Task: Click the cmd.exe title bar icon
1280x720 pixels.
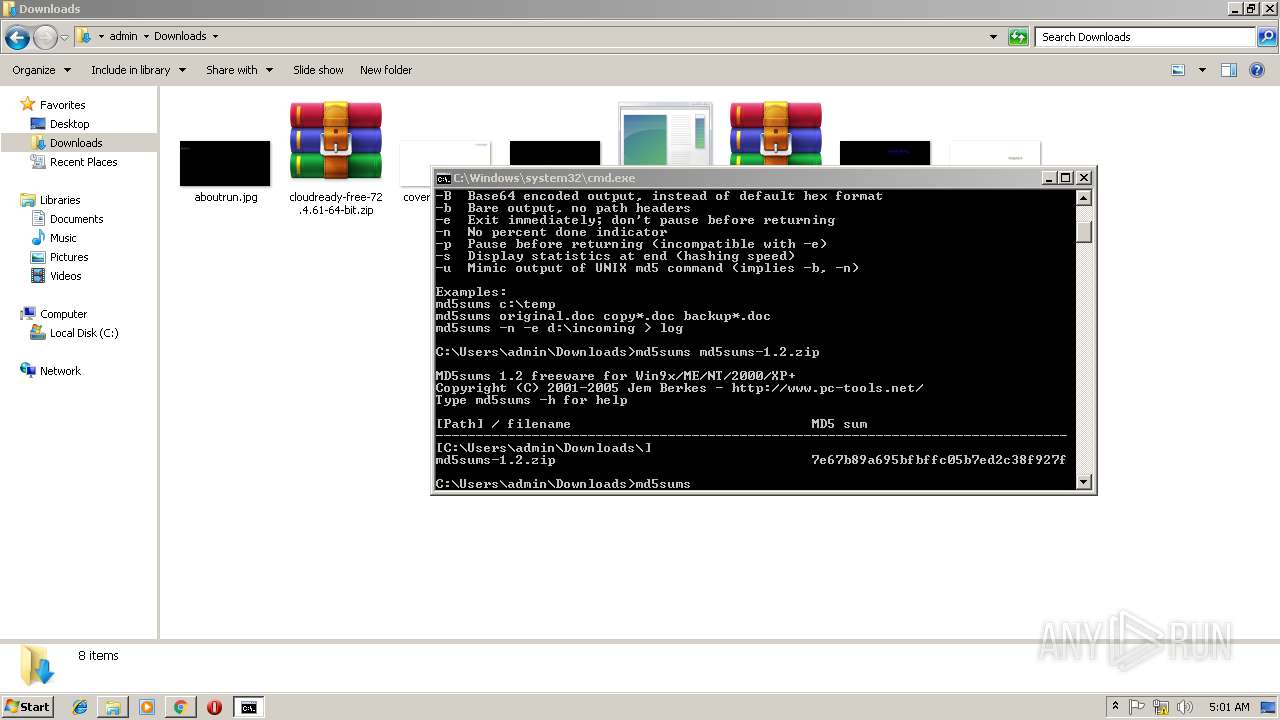Action: tap(443, 178)
